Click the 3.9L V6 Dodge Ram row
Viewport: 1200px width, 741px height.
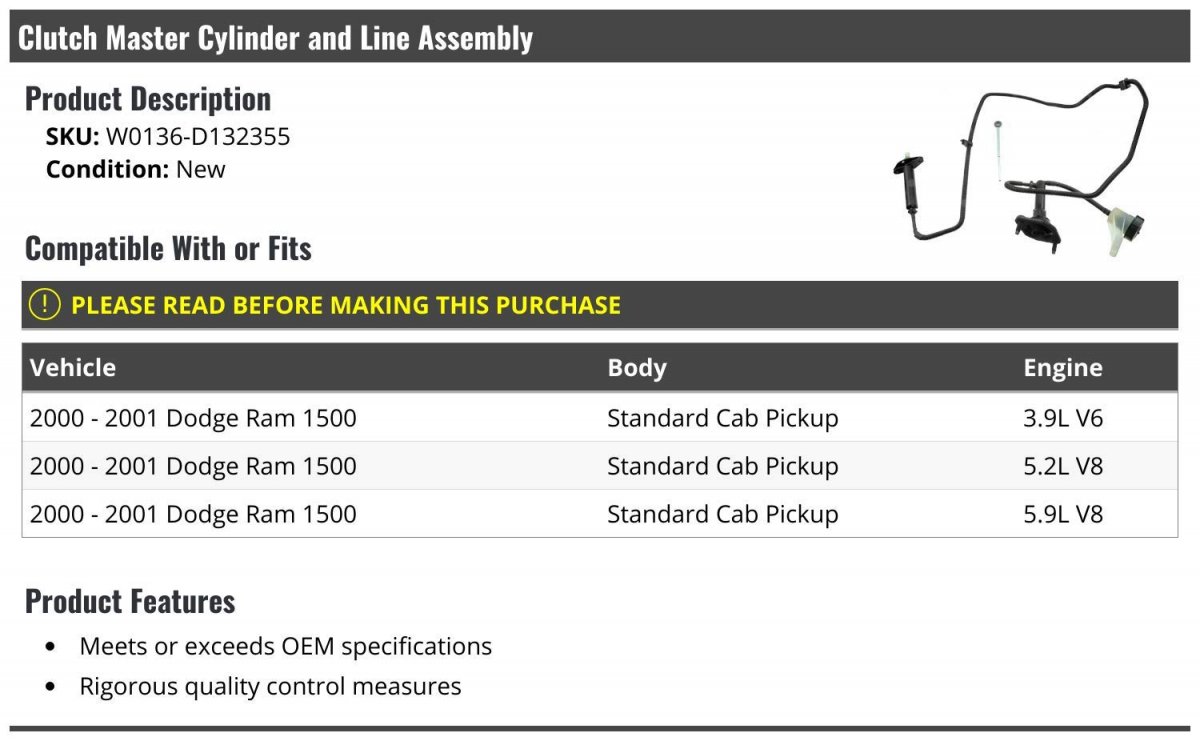click(x=600, y=417)
